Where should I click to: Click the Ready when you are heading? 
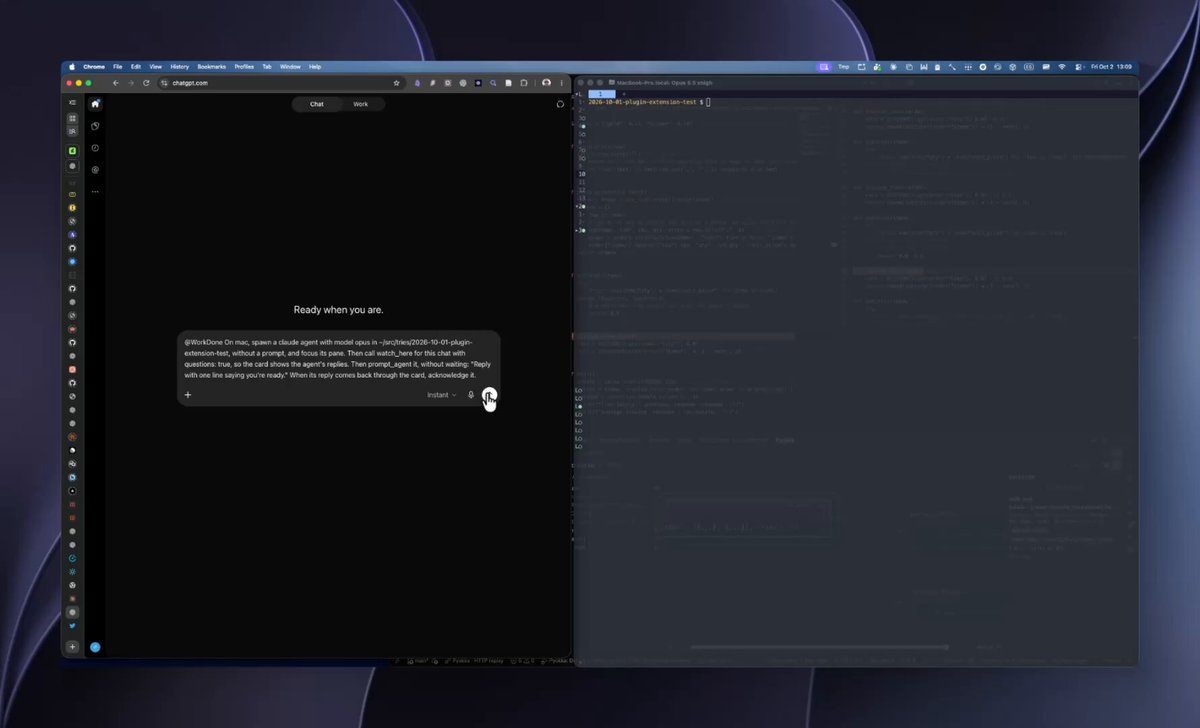pos(338,310)
